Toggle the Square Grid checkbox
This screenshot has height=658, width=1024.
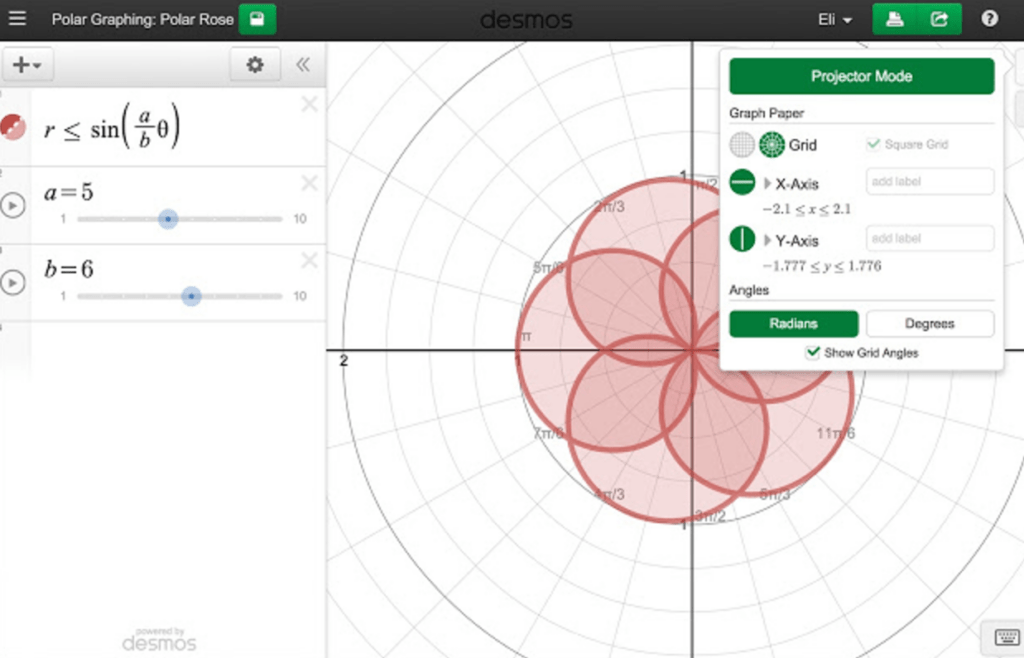click(873, 144)
